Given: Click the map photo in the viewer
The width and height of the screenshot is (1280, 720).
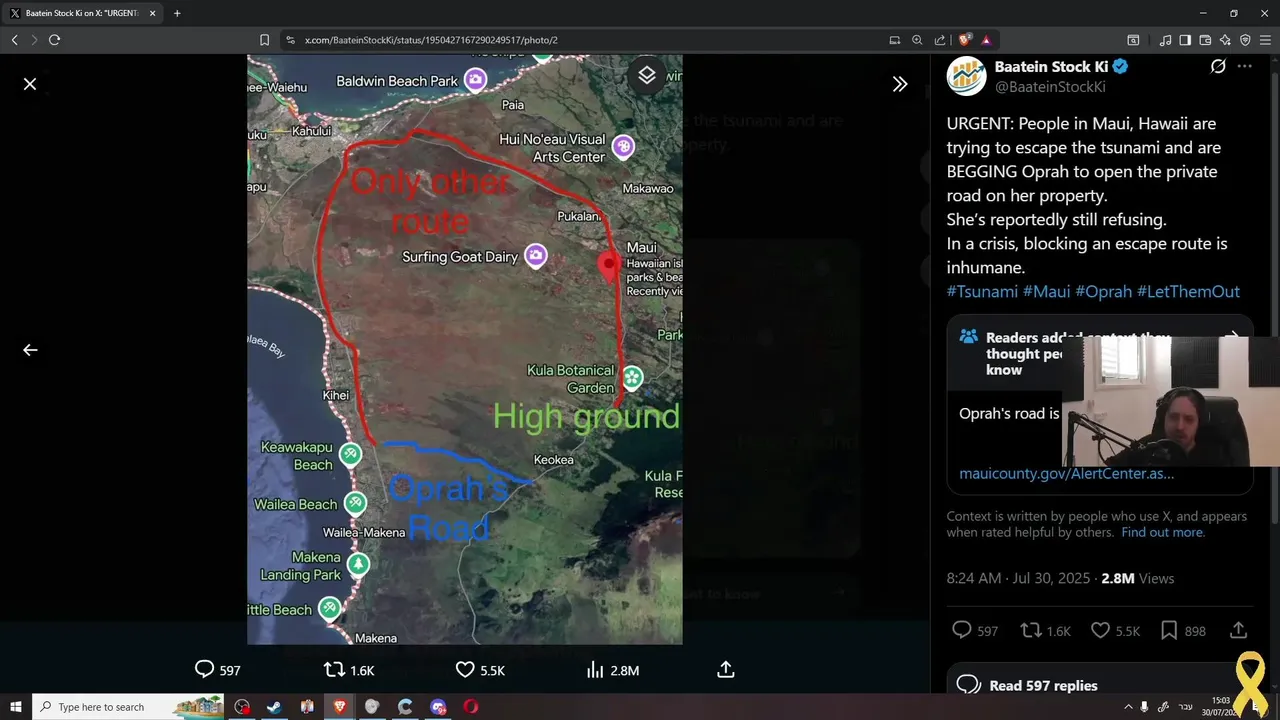Looking at the screenshot, I should 465,350.
